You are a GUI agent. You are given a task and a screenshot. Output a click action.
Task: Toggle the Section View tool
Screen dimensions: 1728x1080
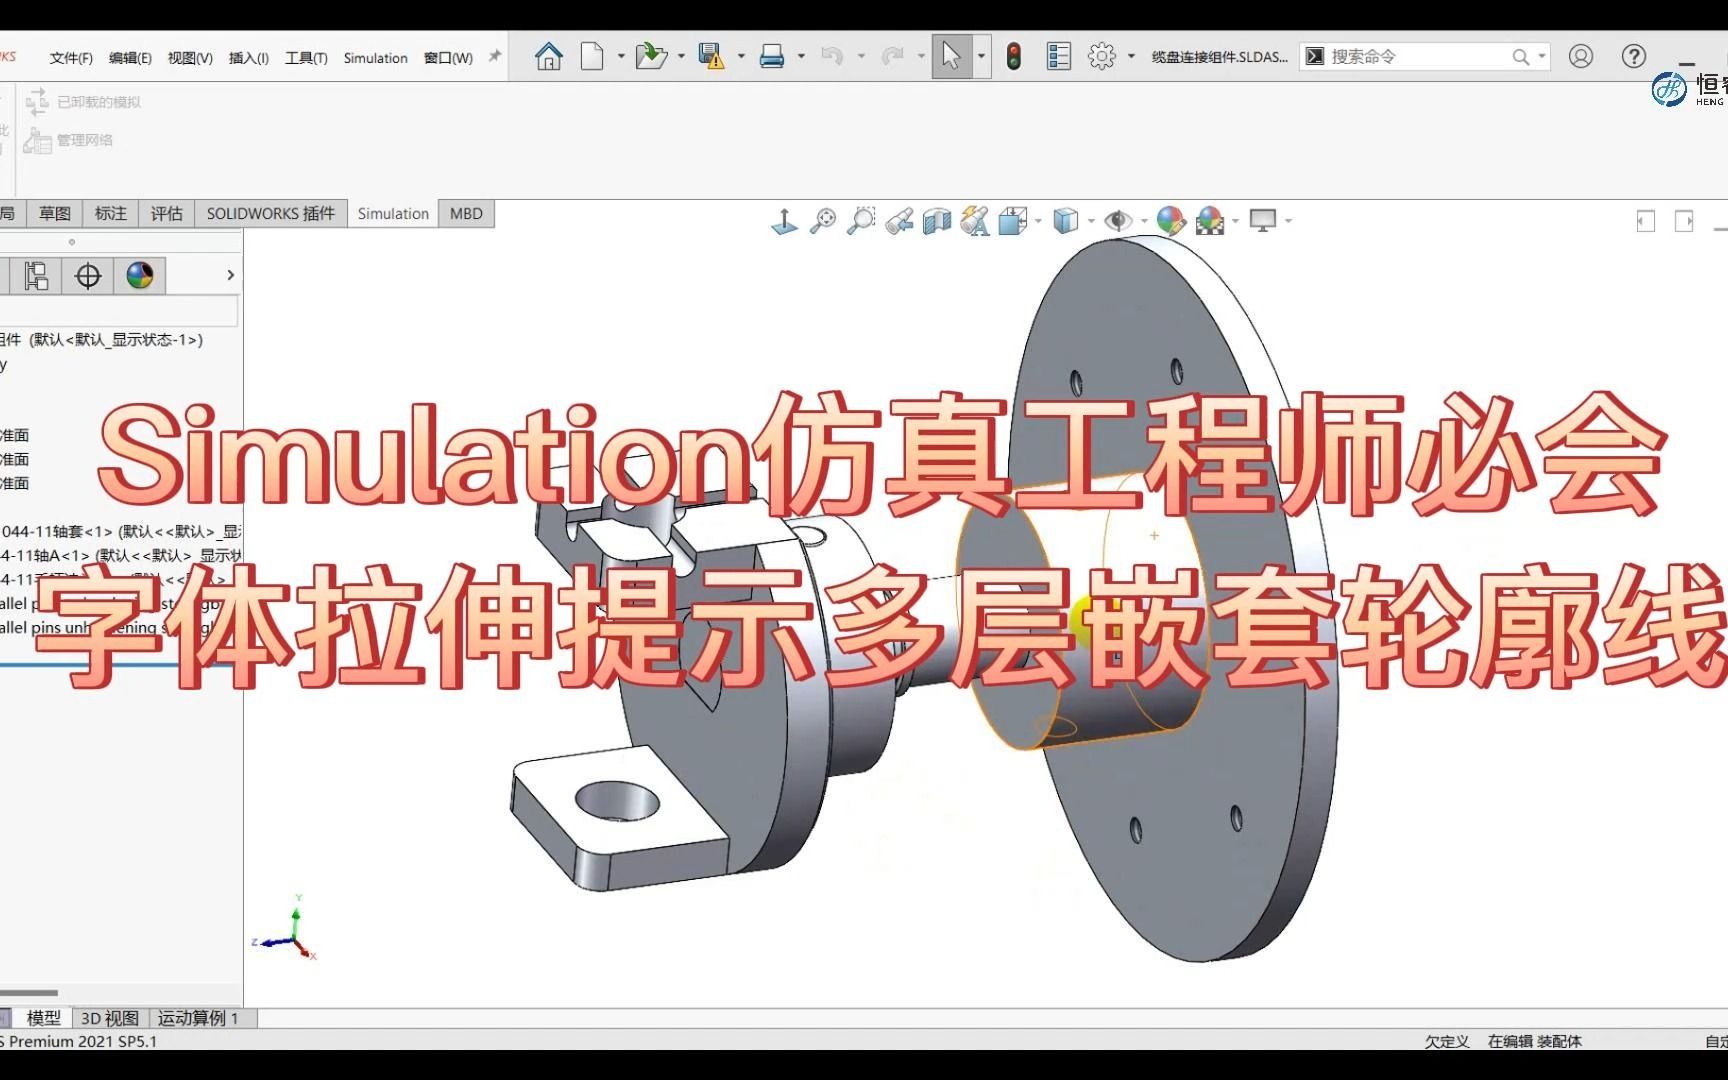pos(937,221)
